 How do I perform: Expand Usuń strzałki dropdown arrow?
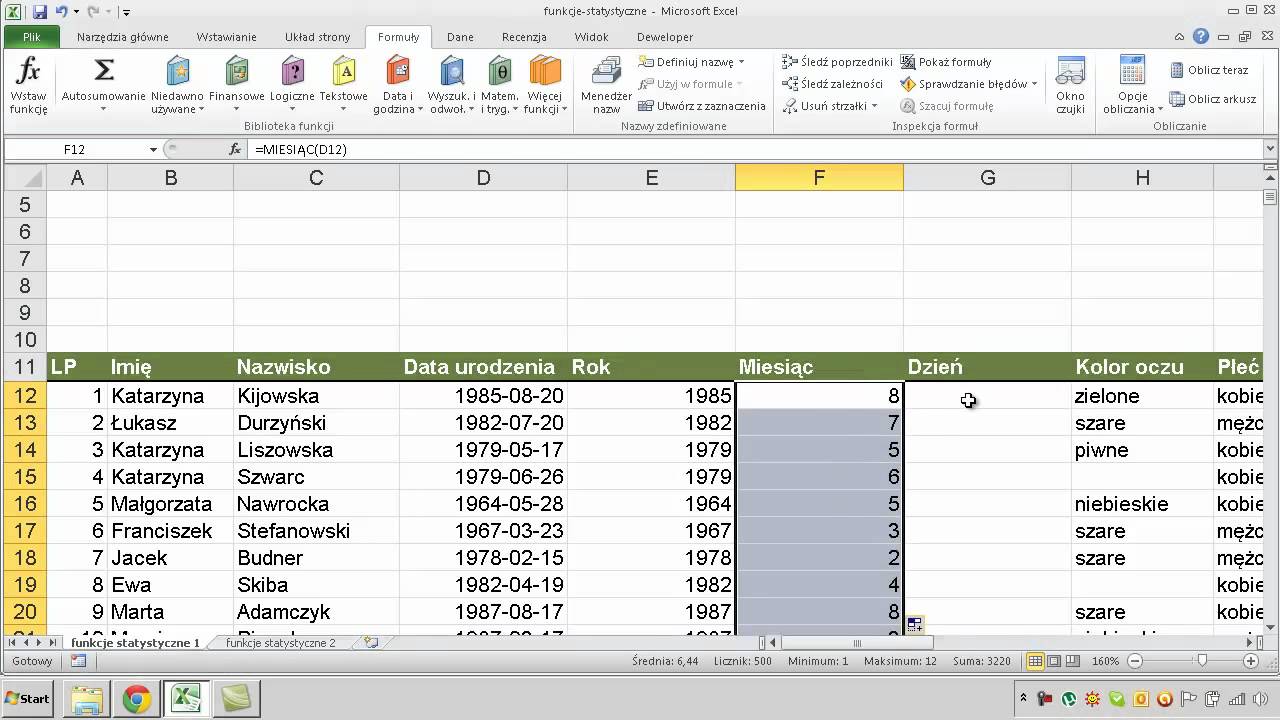[x=874, y=106]
